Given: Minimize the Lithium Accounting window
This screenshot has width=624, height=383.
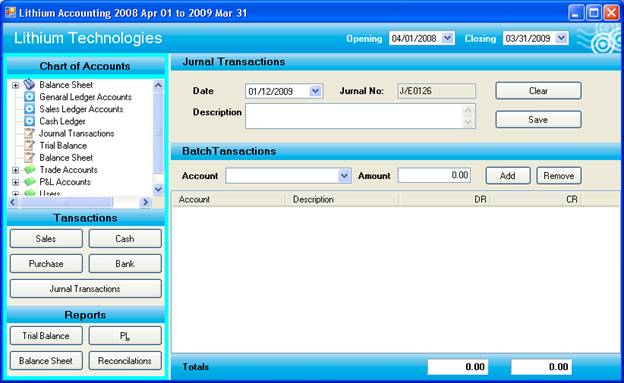Looking at the screenshot, I should pyautogui.click(x=575, y=13).
